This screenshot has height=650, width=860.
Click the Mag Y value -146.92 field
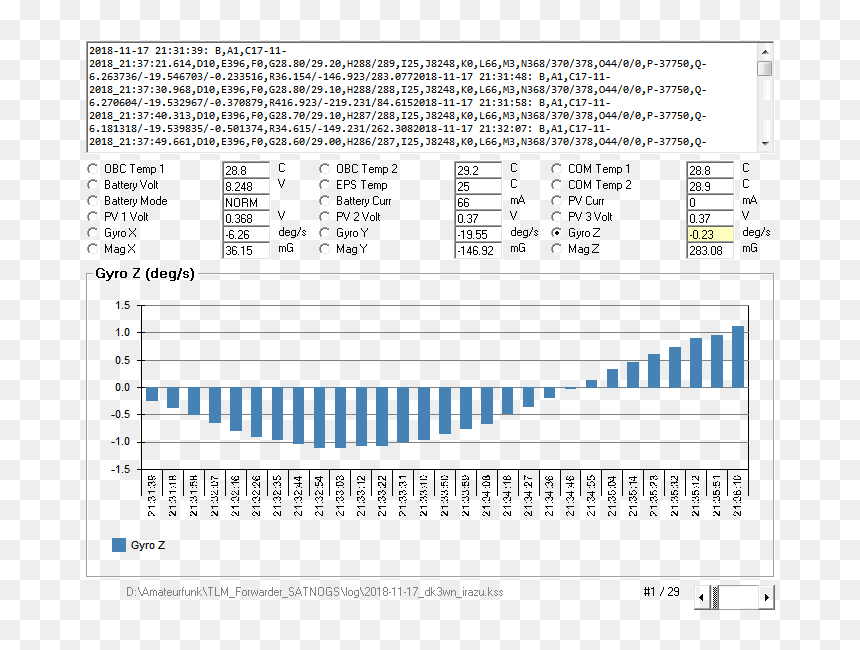tap(478, 251)
